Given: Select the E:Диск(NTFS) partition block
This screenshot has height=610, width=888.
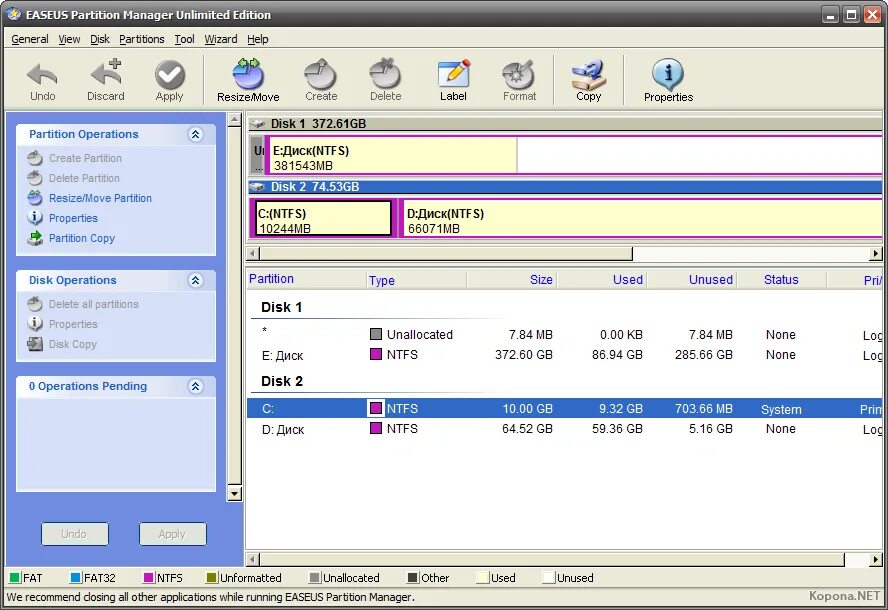Looking at the screenshot, I should [573, 155].
